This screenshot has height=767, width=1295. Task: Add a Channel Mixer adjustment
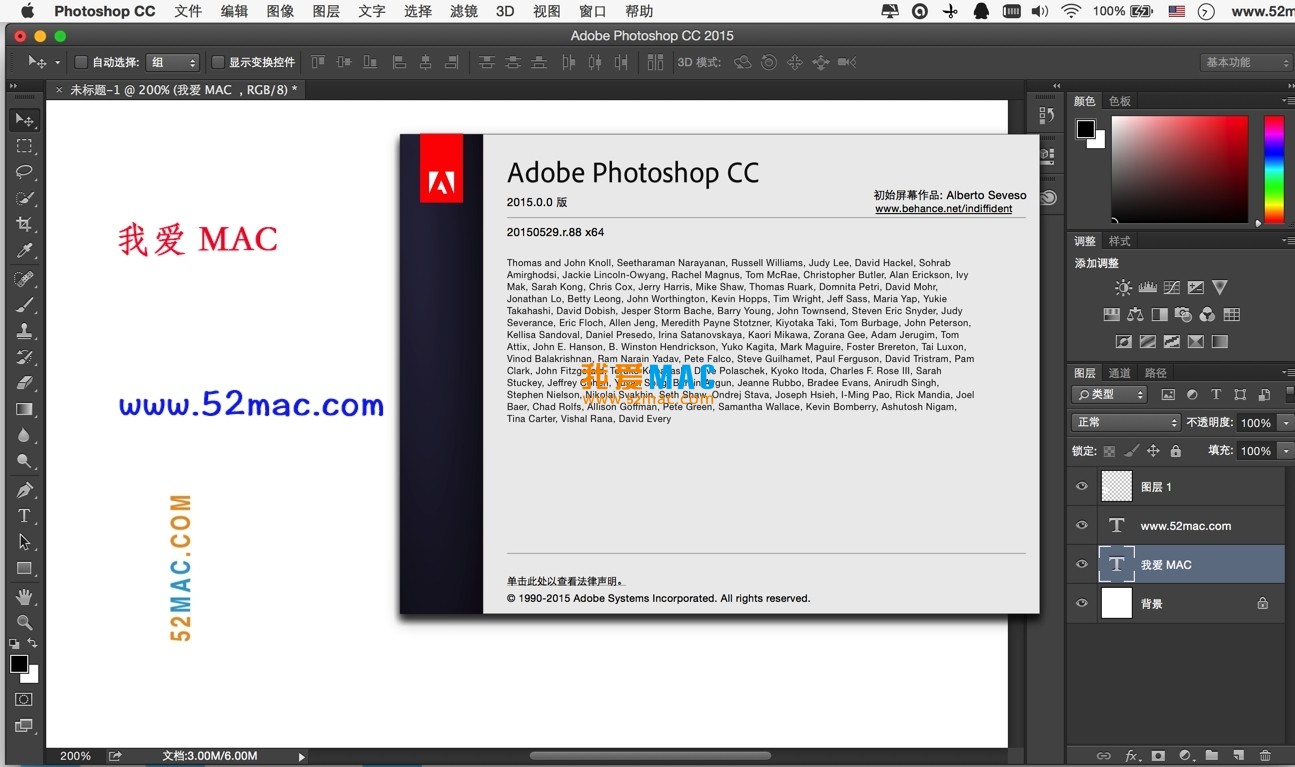(x=1207, y=315)
